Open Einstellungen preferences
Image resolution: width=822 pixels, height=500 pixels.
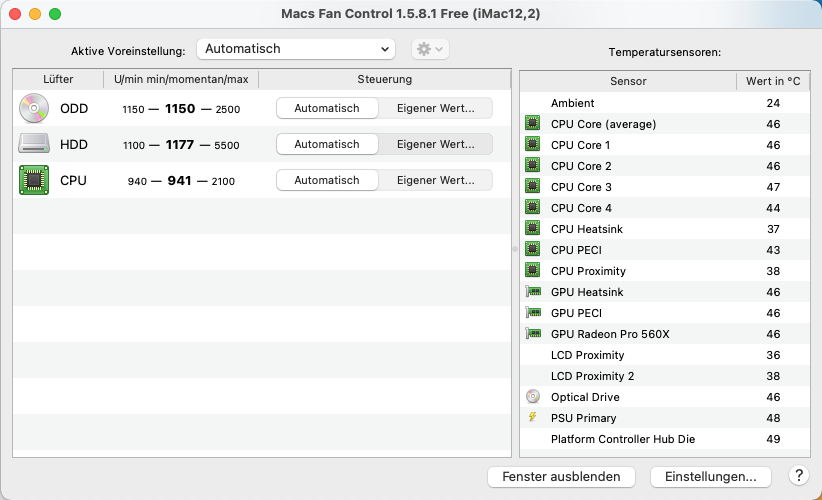pyautogui.click(x=710, y=477)
